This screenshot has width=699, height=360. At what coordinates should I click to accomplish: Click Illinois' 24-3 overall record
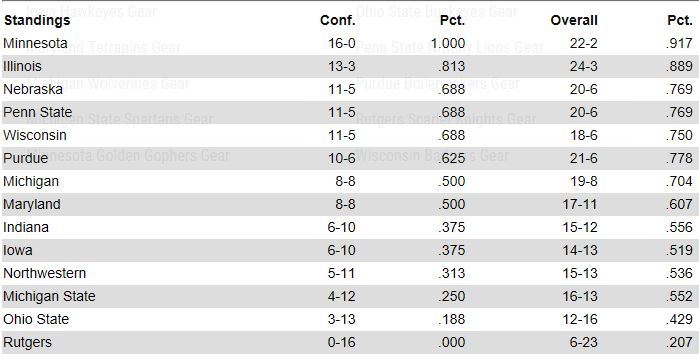pyautogui.click(x=583, y=66)
